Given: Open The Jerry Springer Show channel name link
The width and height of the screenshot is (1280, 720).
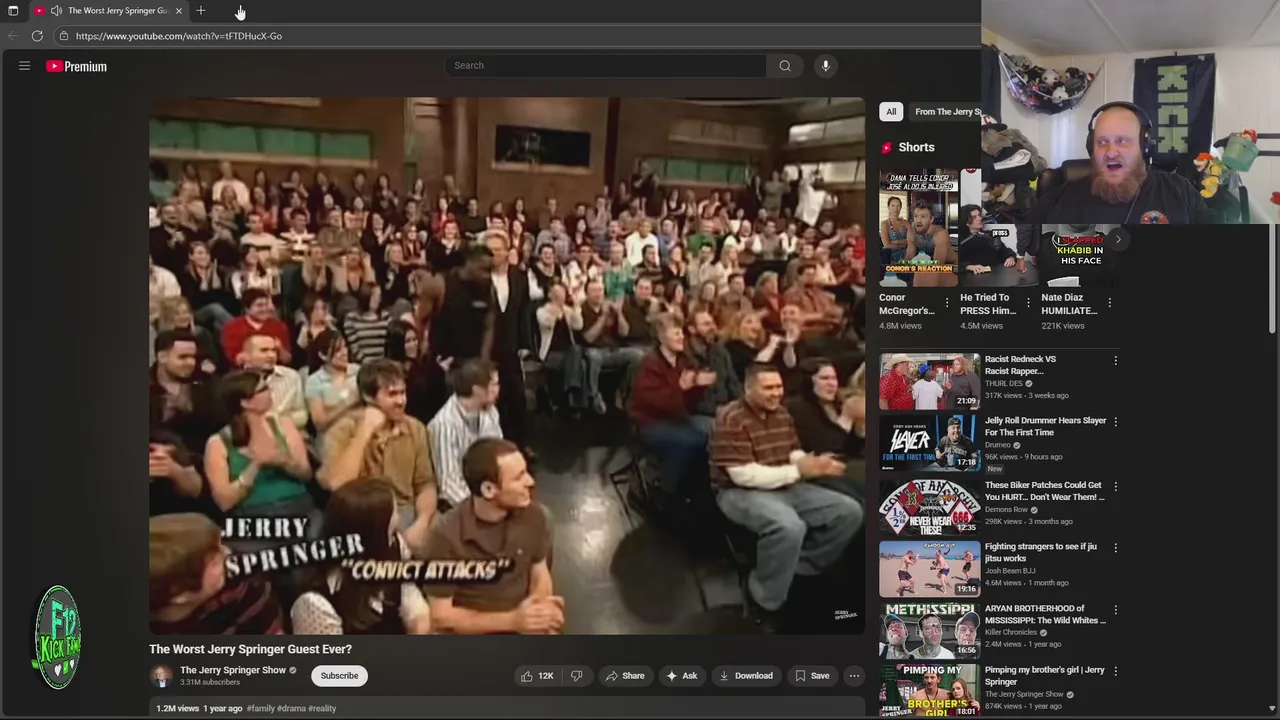Looking at the screenshot, I should tap(233, 670).
